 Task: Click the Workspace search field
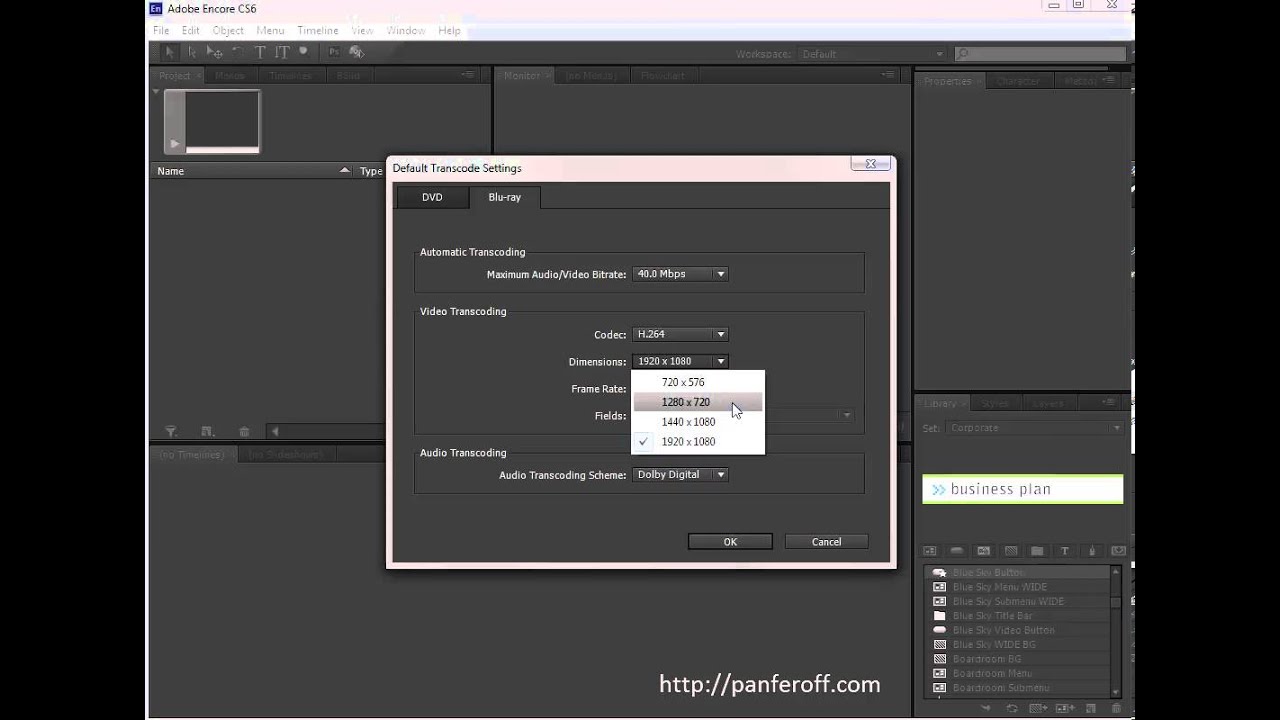pyautogui.click(x=1039, y=54)
